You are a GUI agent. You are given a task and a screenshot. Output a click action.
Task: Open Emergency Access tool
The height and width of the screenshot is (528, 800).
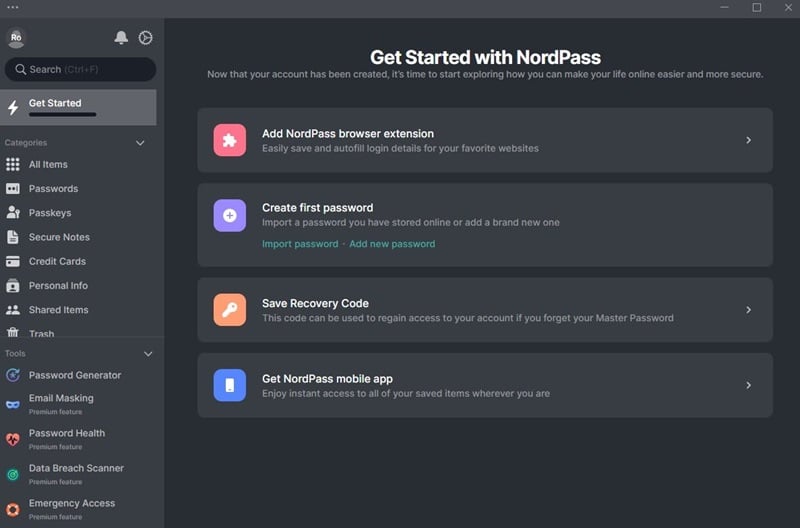(72, 509)
